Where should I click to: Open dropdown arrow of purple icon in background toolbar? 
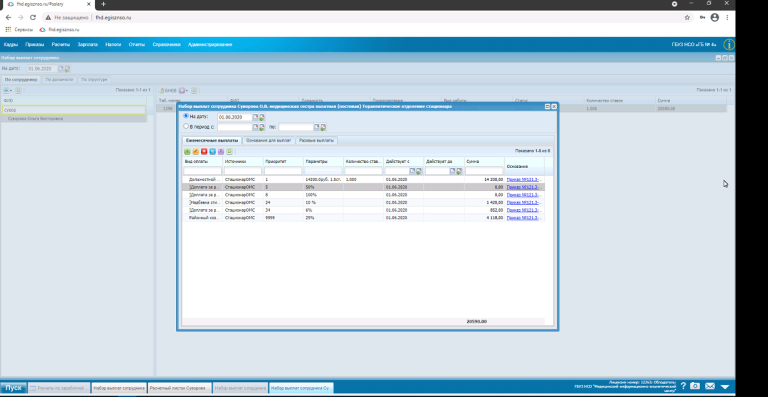click(187, 91)
